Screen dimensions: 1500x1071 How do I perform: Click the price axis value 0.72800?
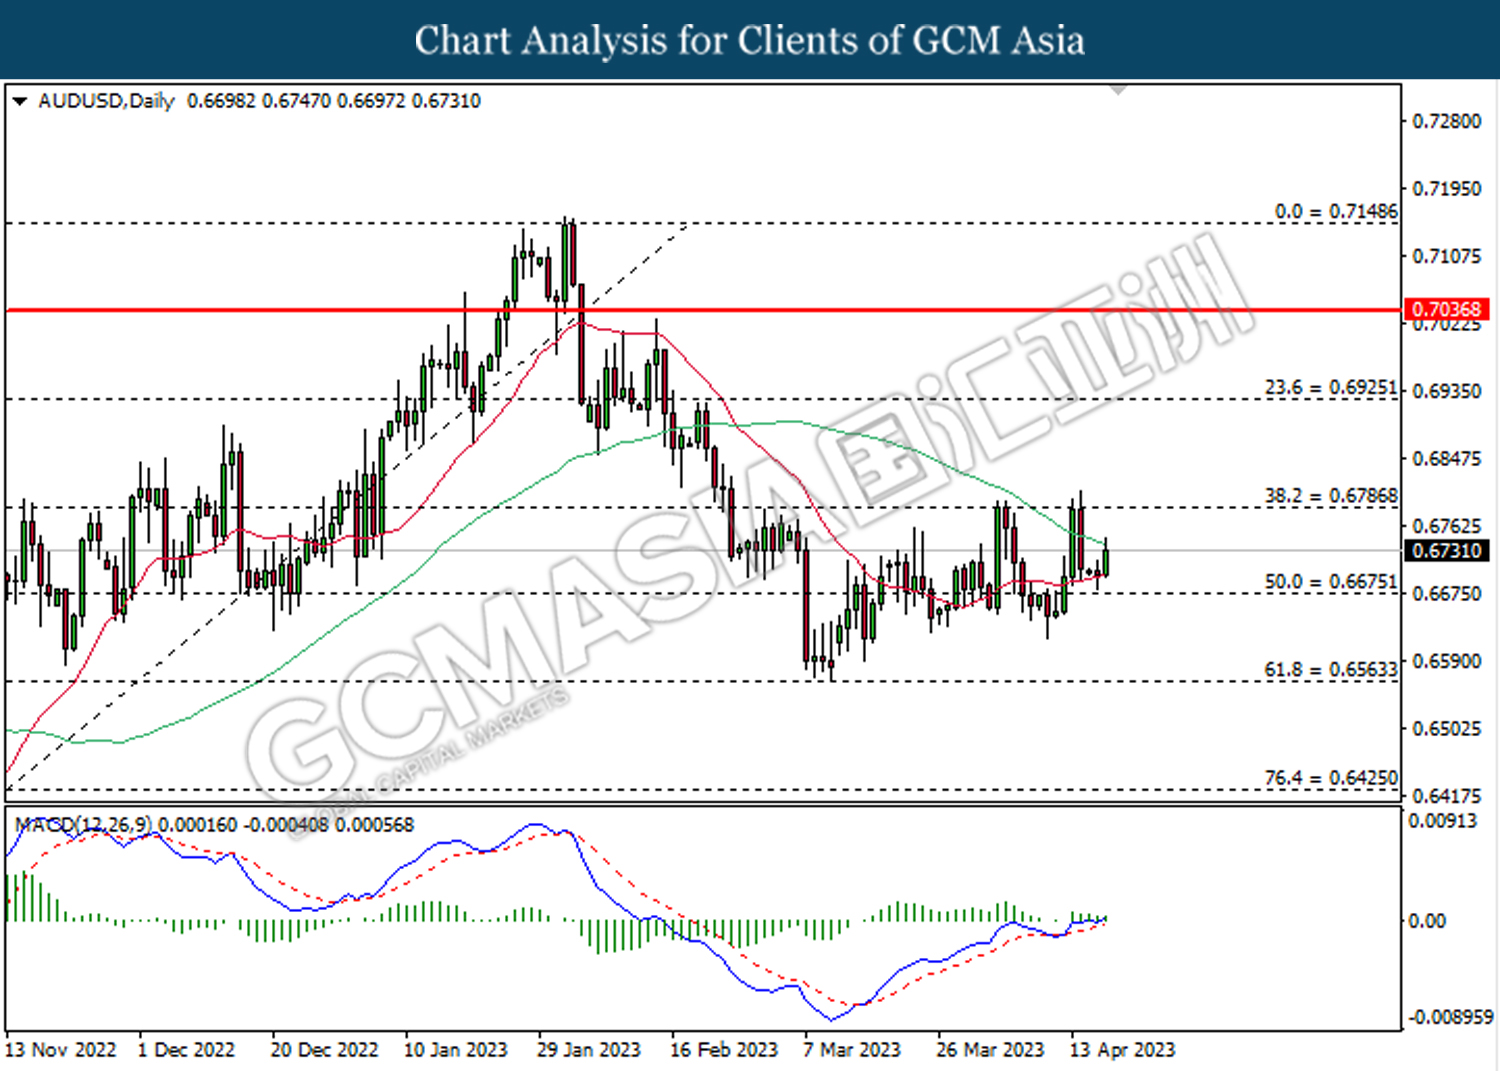1446,121
